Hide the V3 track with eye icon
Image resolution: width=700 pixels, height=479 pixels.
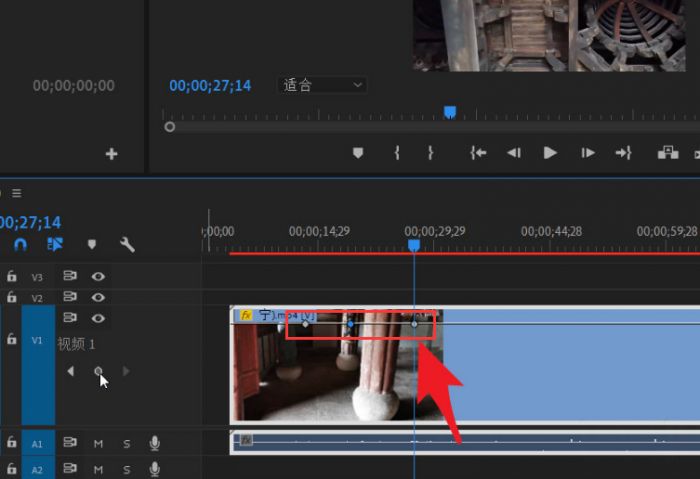[x=98, y=276]
